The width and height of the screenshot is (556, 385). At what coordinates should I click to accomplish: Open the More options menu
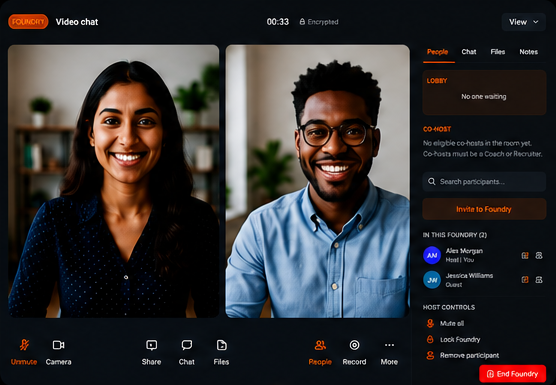tap(389, 351)
